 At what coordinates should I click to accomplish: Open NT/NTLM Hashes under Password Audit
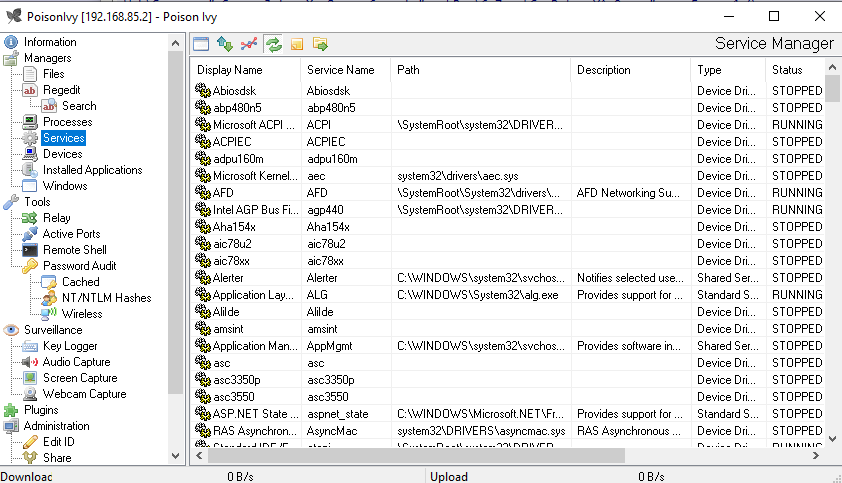pyautogui.click(x=106, y=298)
